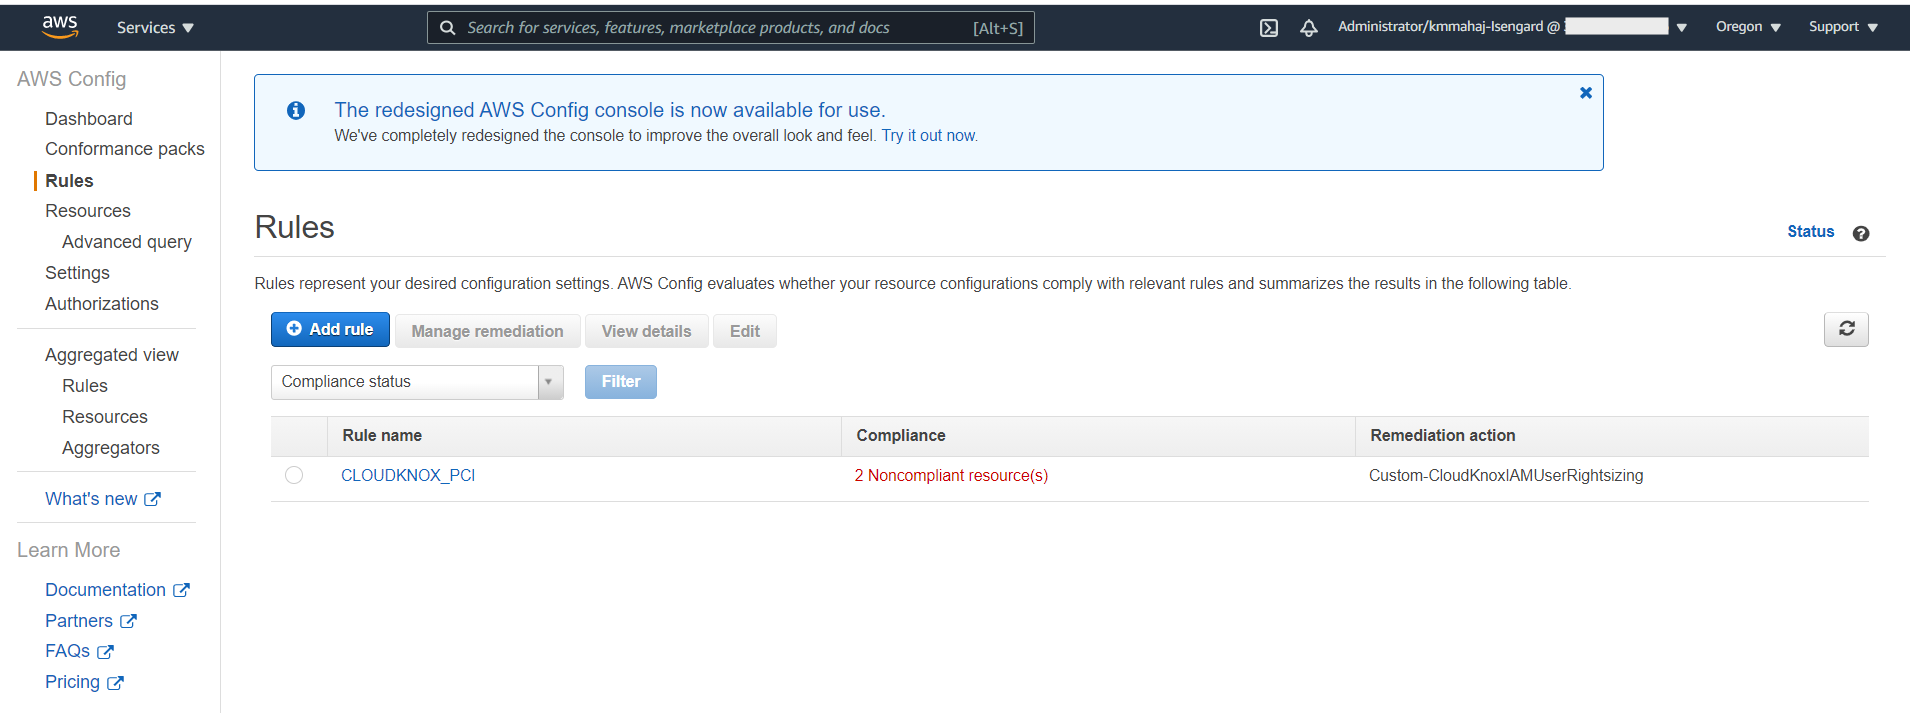
Task: Select the CLOUDKNOX_PCI rule radio button
Action: [x=294, y=475]
